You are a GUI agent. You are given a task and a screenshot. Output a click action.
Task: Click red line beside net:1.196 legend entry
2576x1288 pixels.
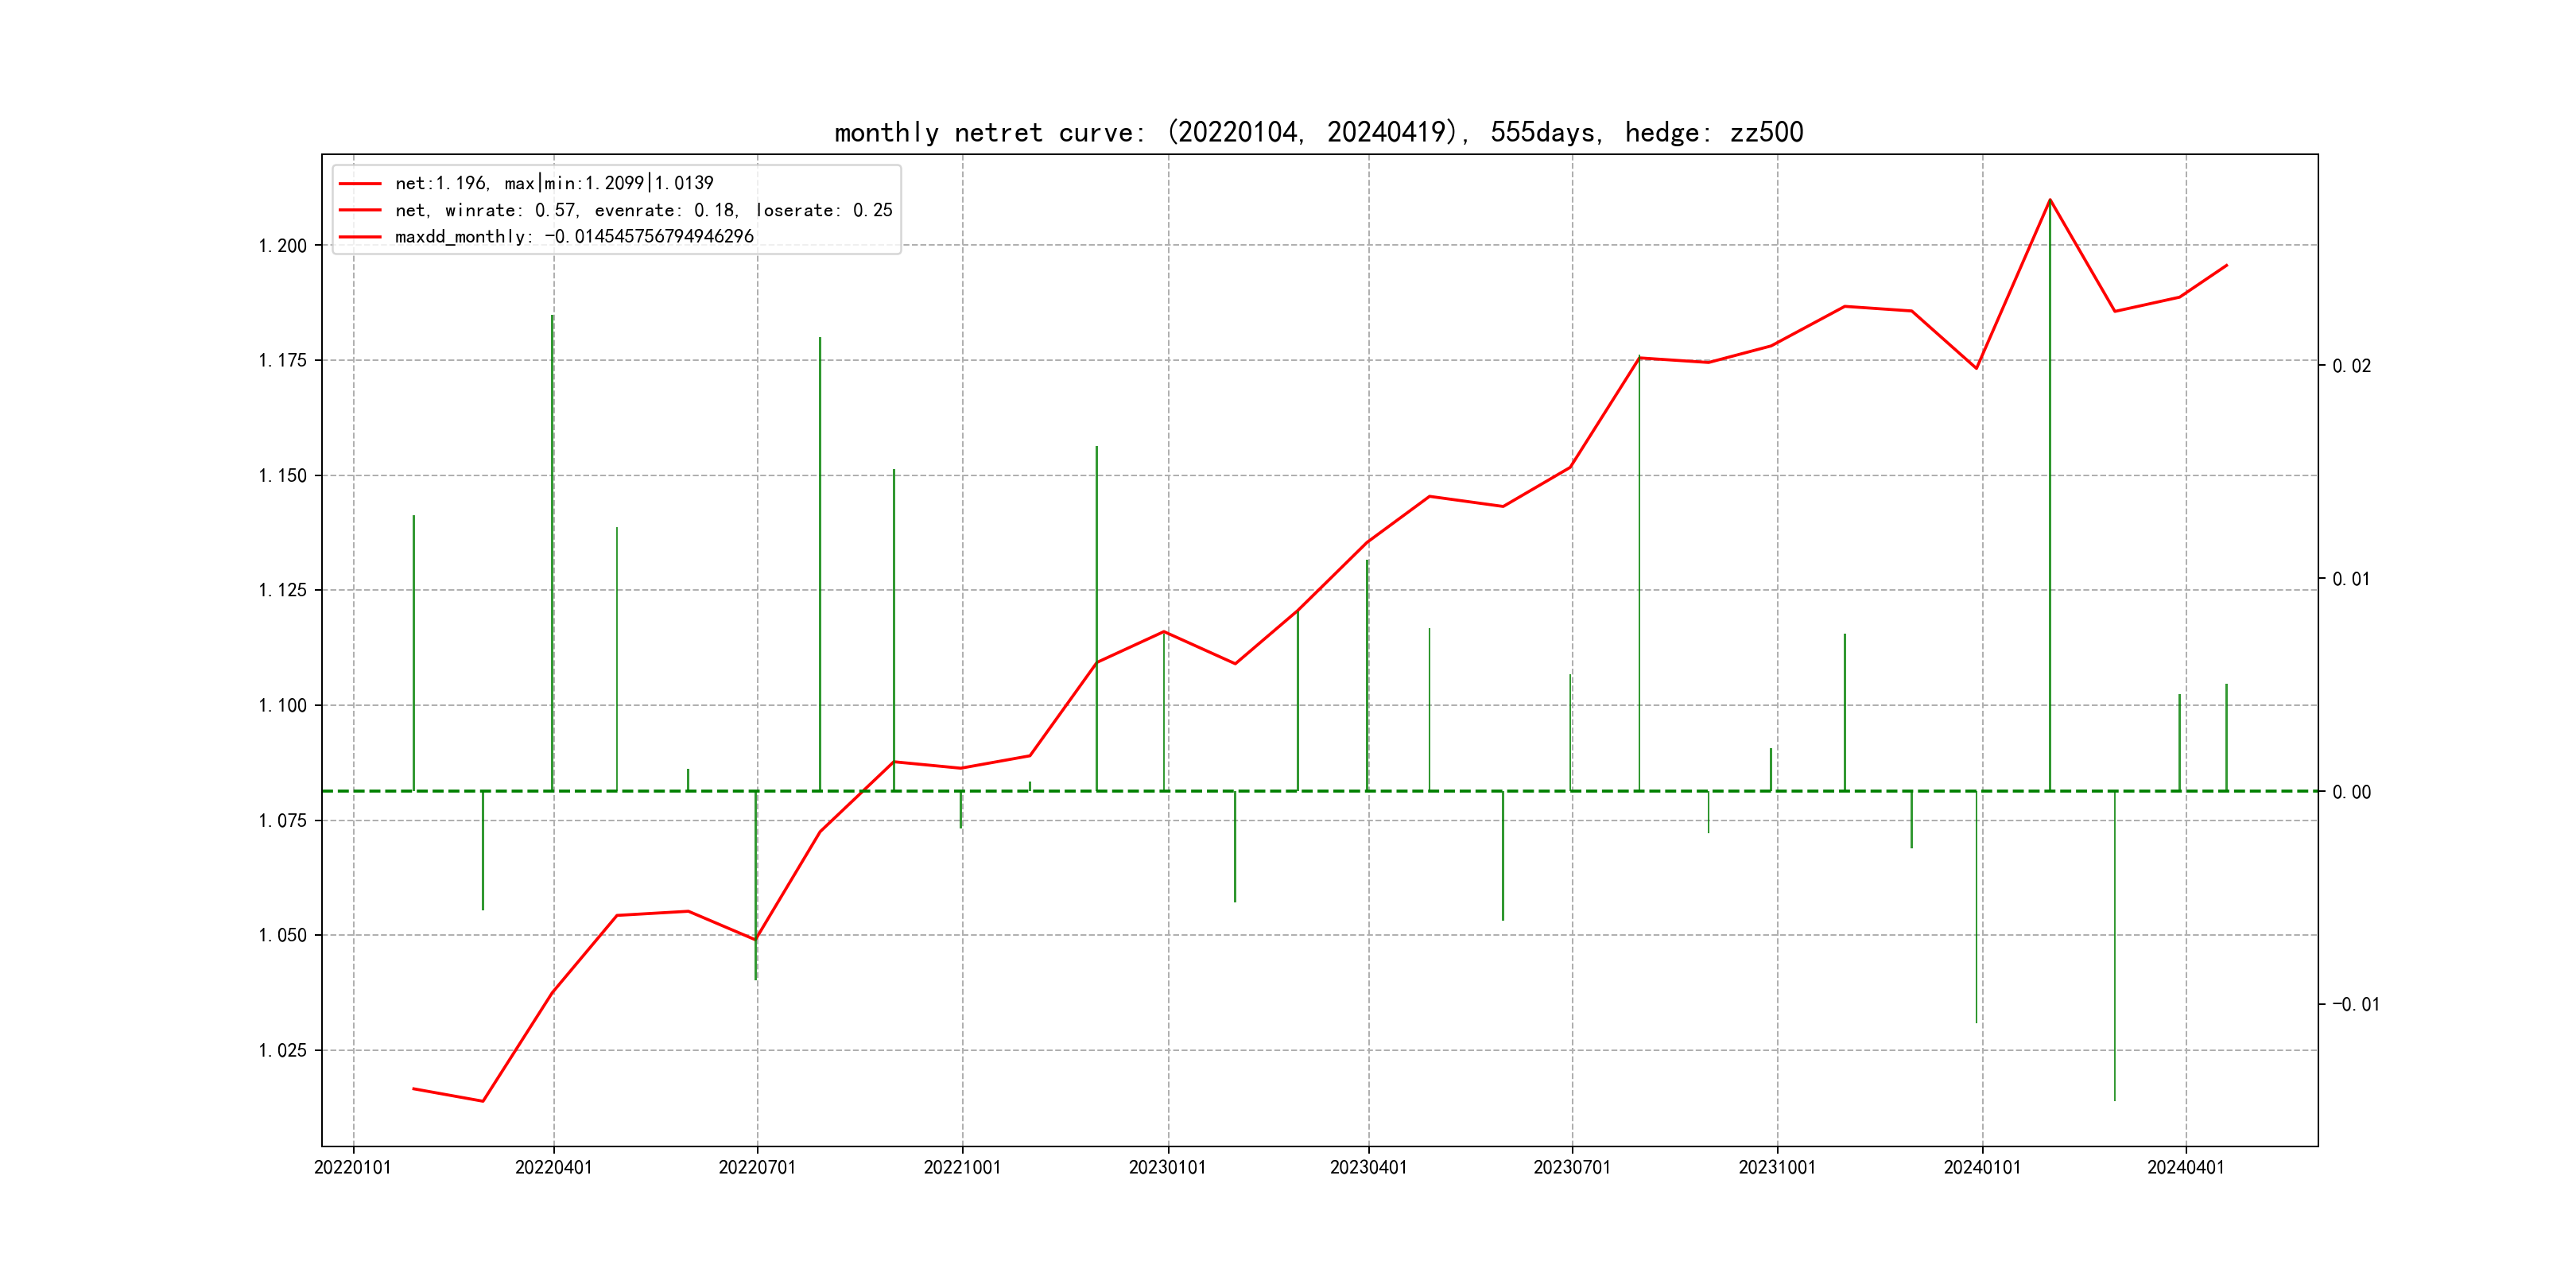tap(360, 184)
